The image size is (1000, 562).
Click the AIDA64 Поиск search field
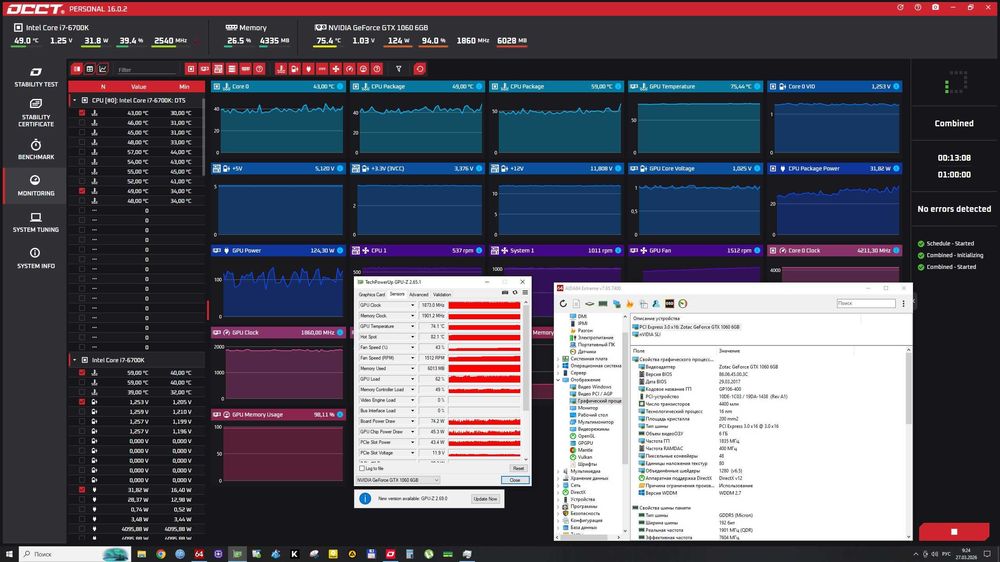coord(865,303)
